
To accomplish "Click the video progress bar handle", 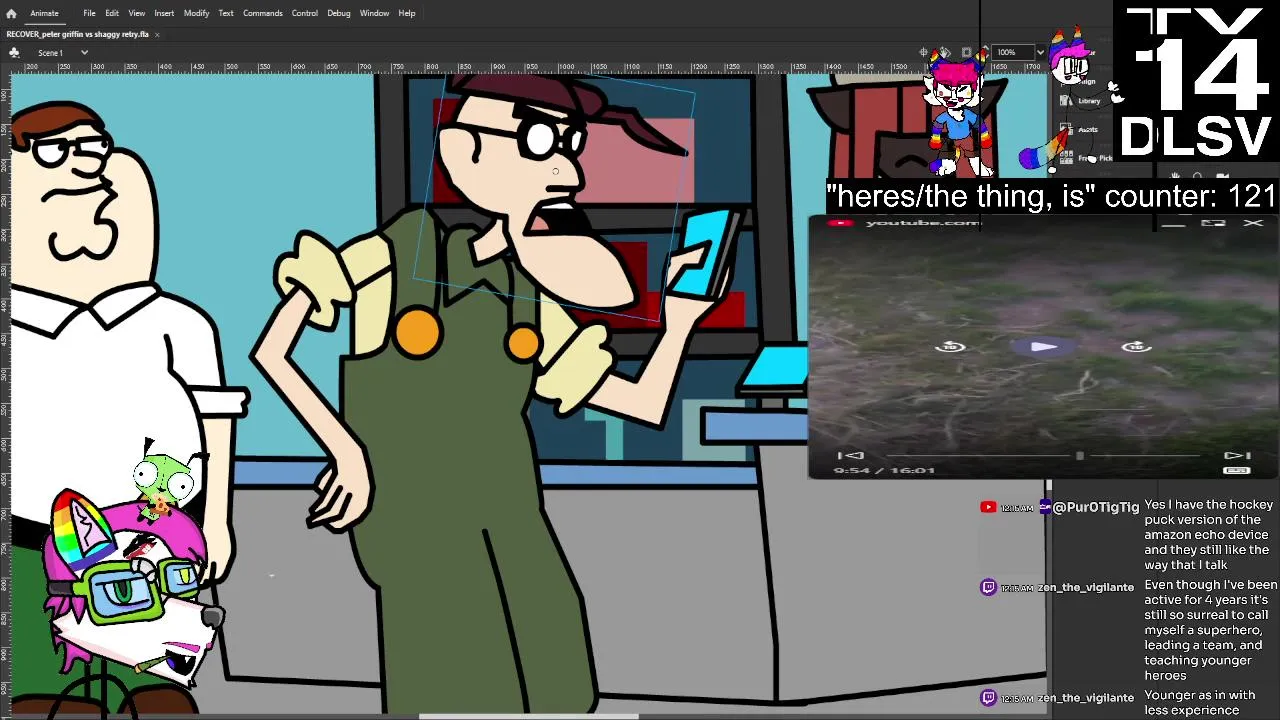I will (x=1079, y=456).
